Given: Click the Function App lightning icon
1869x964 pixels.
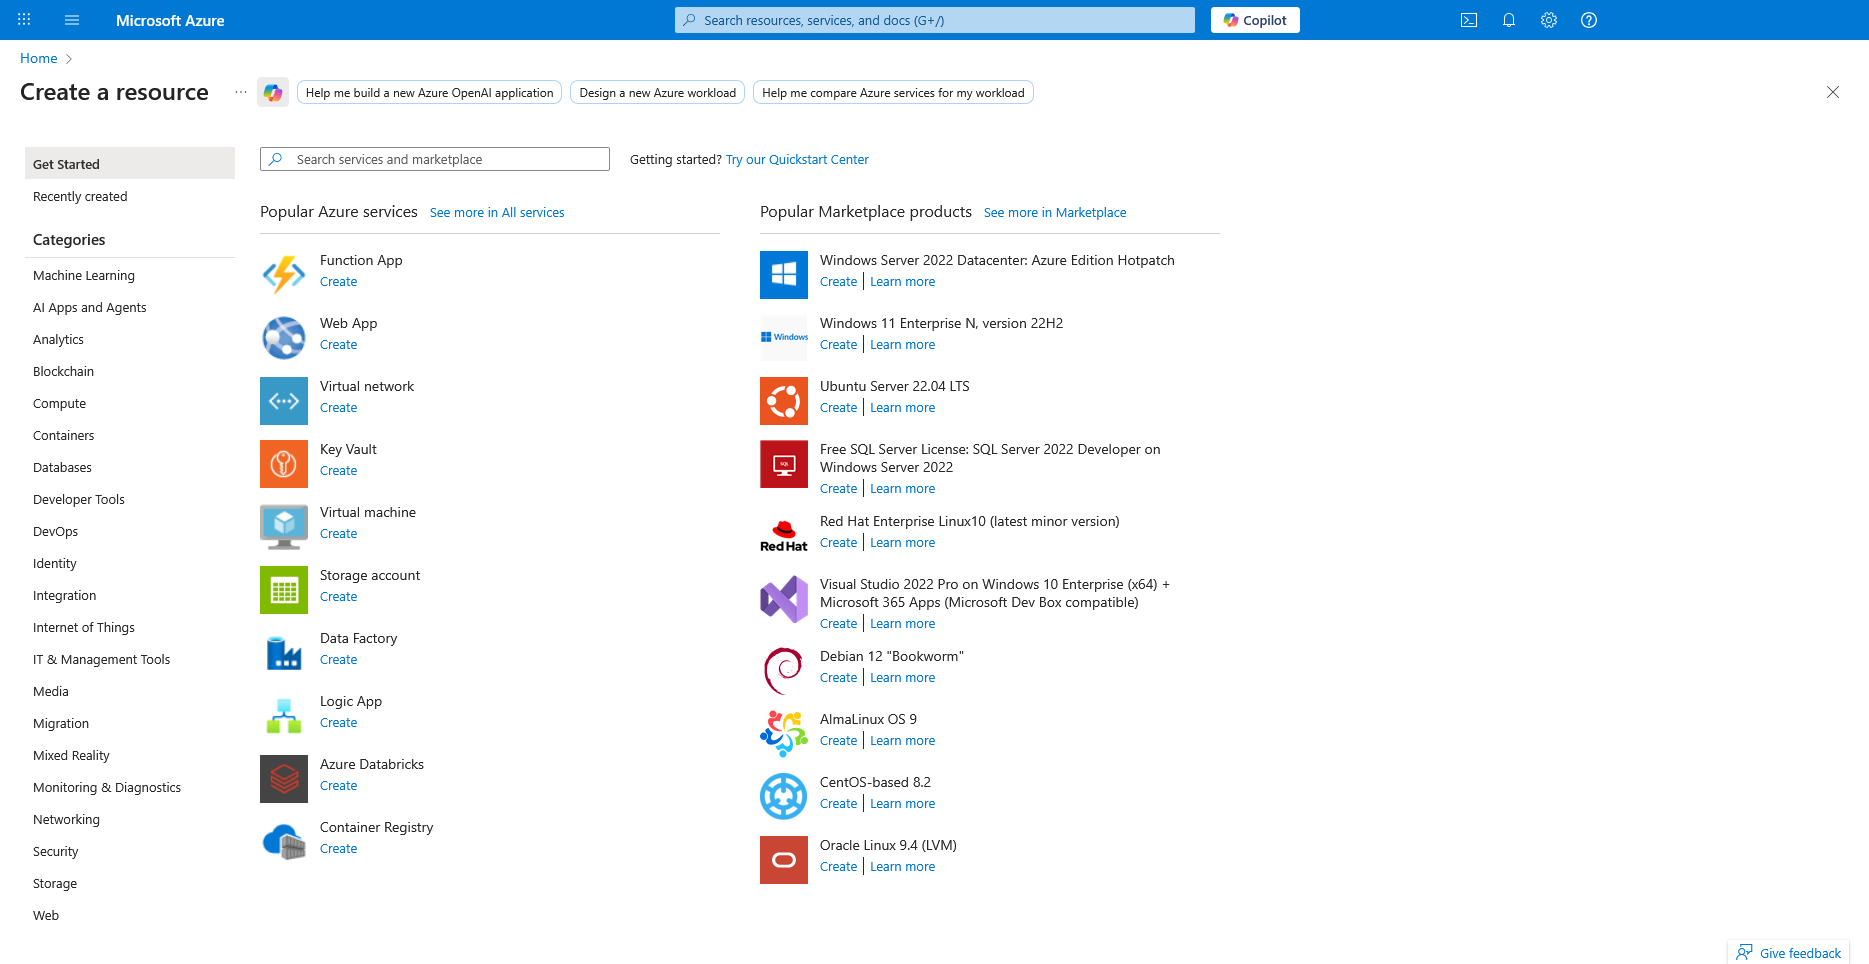Looking at the screenshot, I should click(x=284, y=274).
